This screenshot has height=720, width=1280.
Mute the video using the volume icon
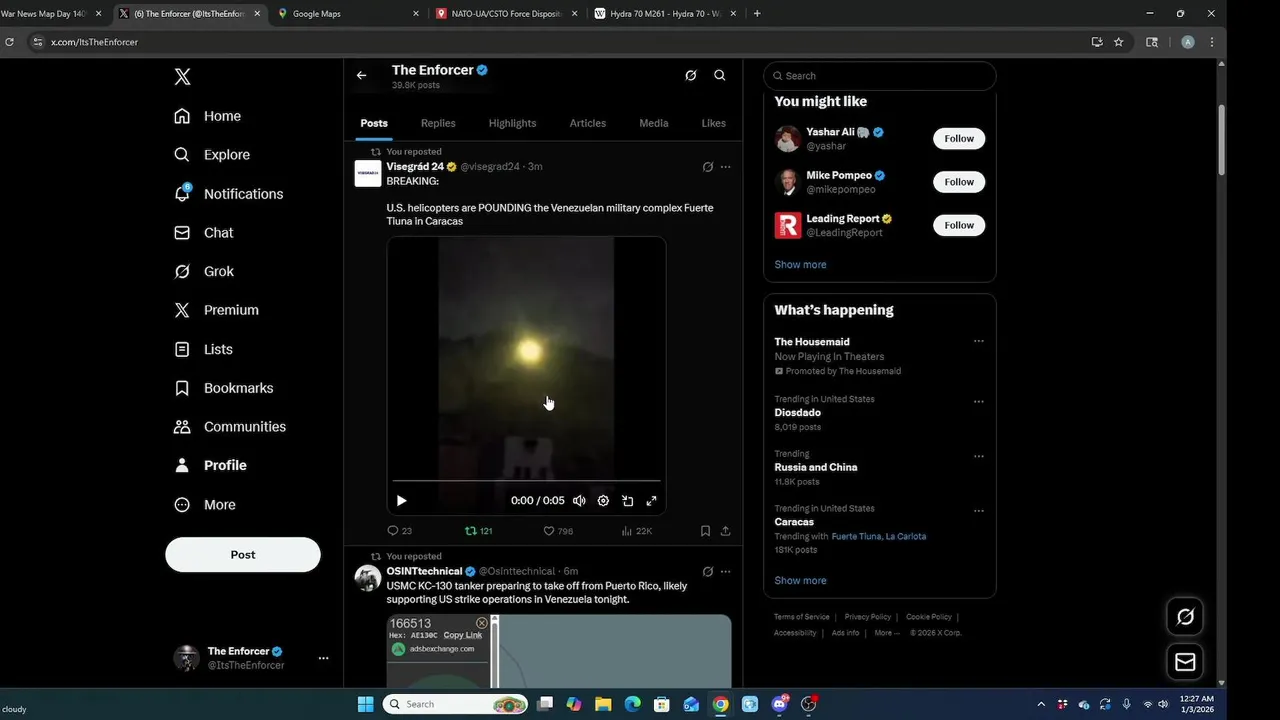pos(579,501)
